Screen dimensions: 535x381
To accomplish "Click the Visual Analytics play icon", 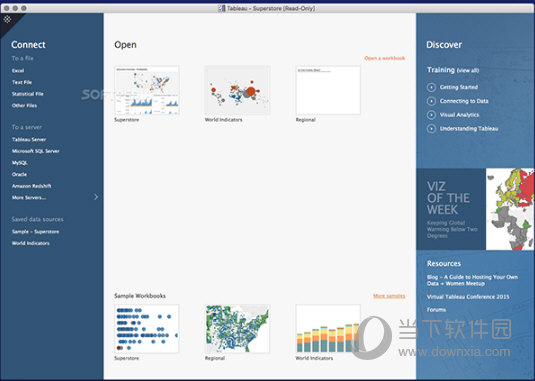I will (431, 115).
